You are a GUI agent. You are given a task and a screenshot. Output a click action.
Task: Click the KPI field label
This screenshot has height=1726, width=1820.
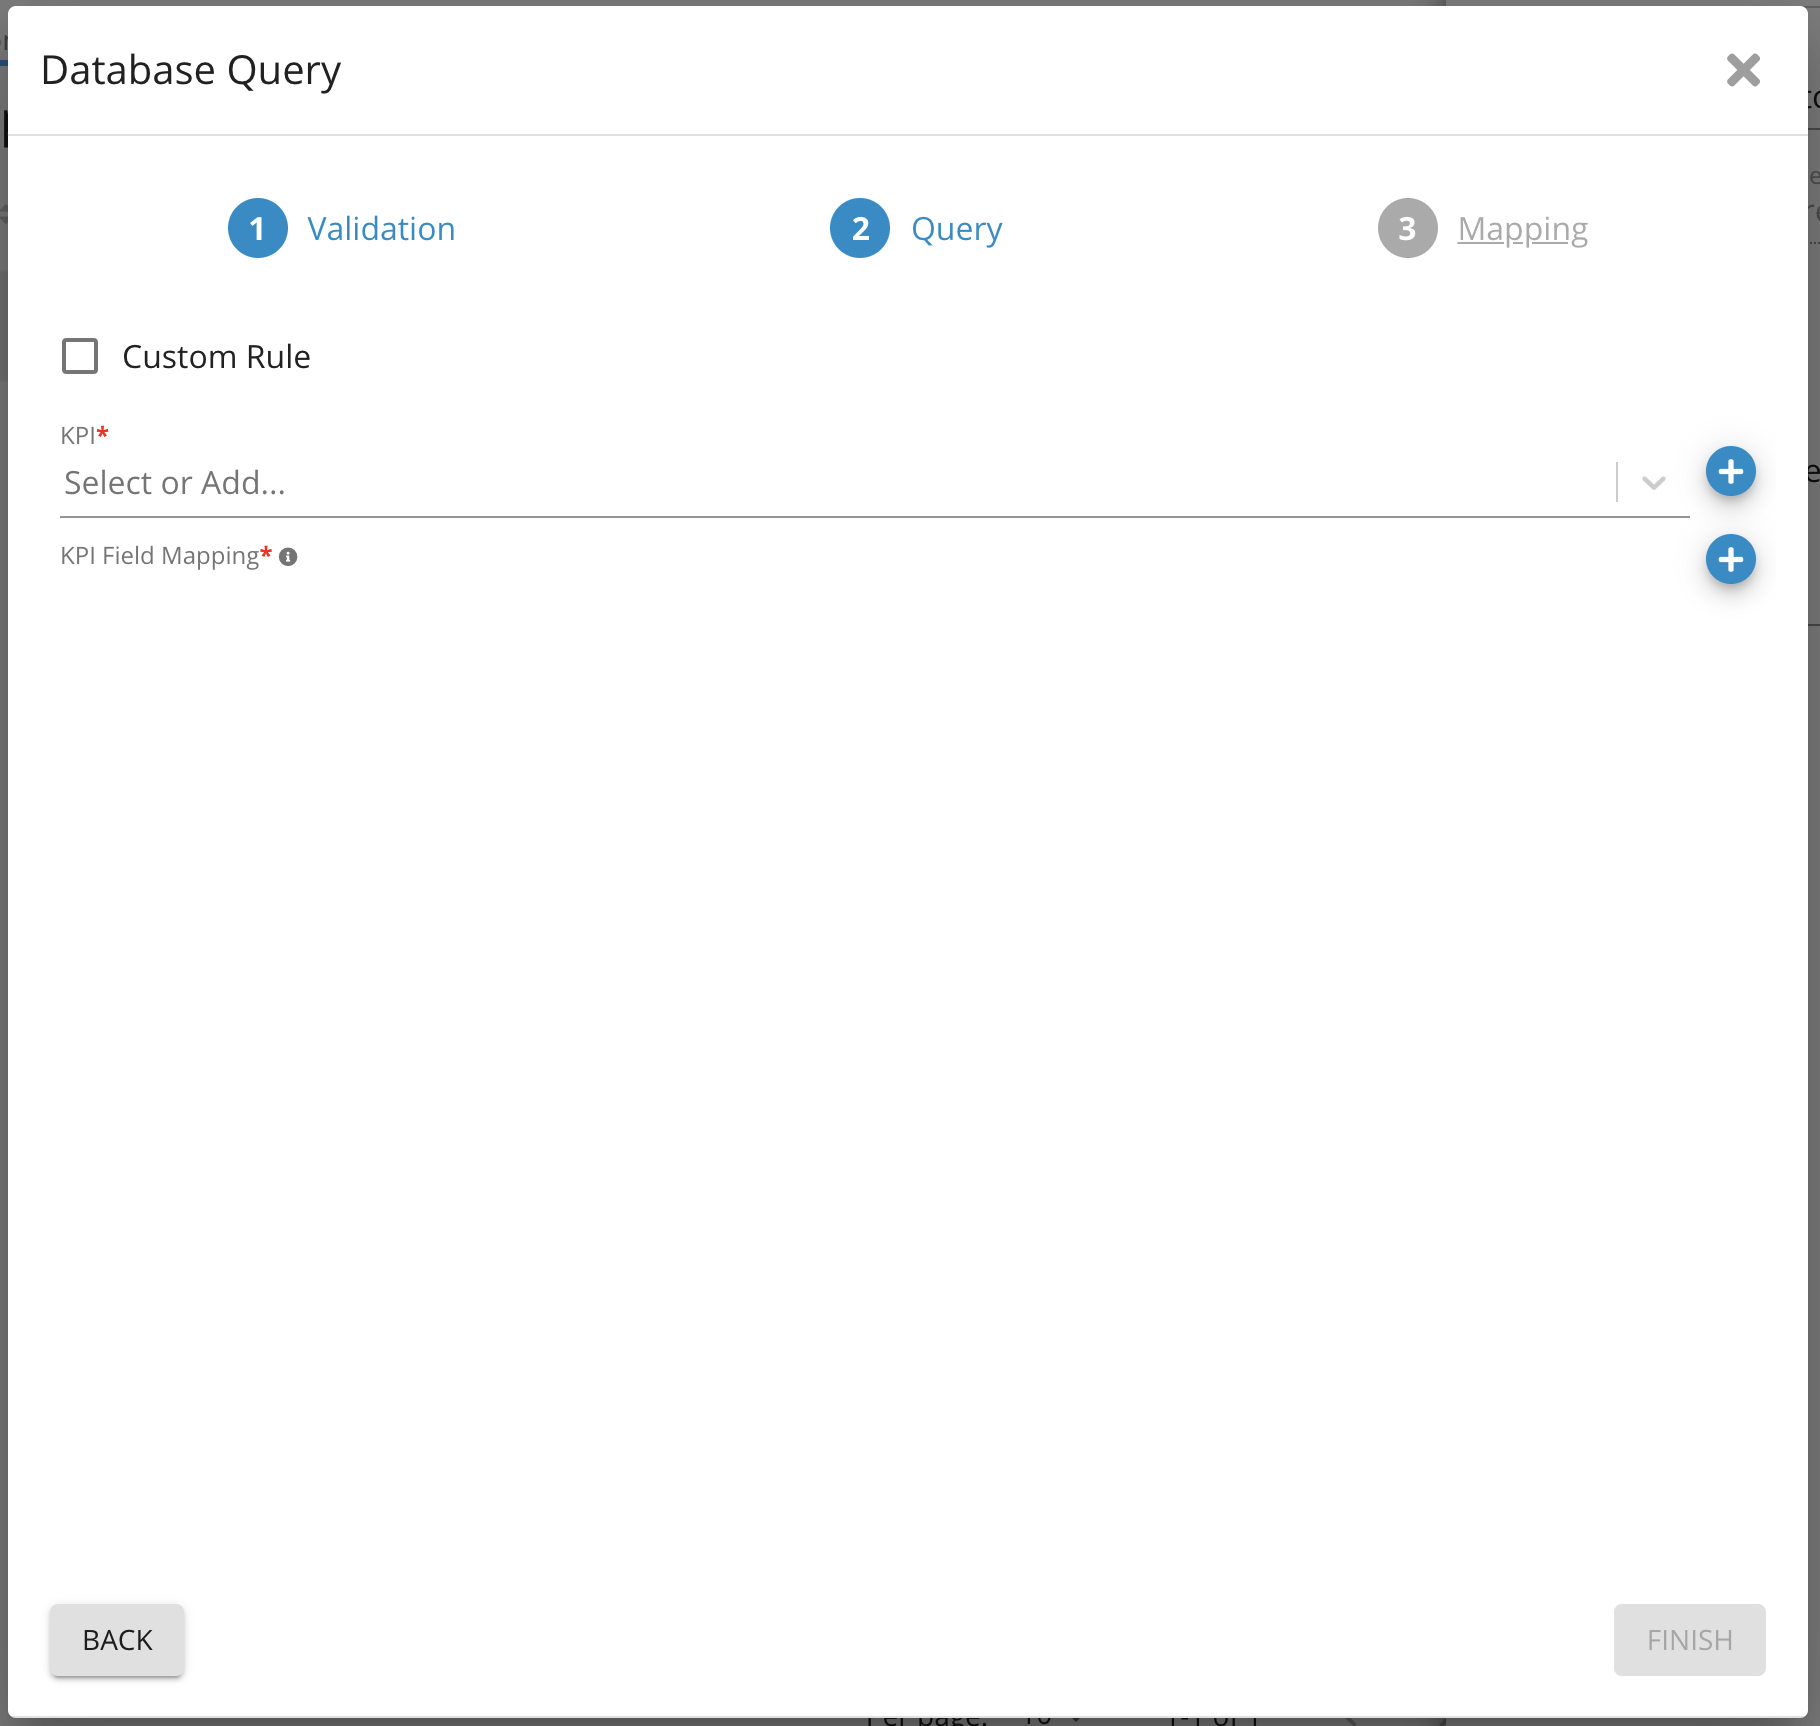[x=78, y=435]
